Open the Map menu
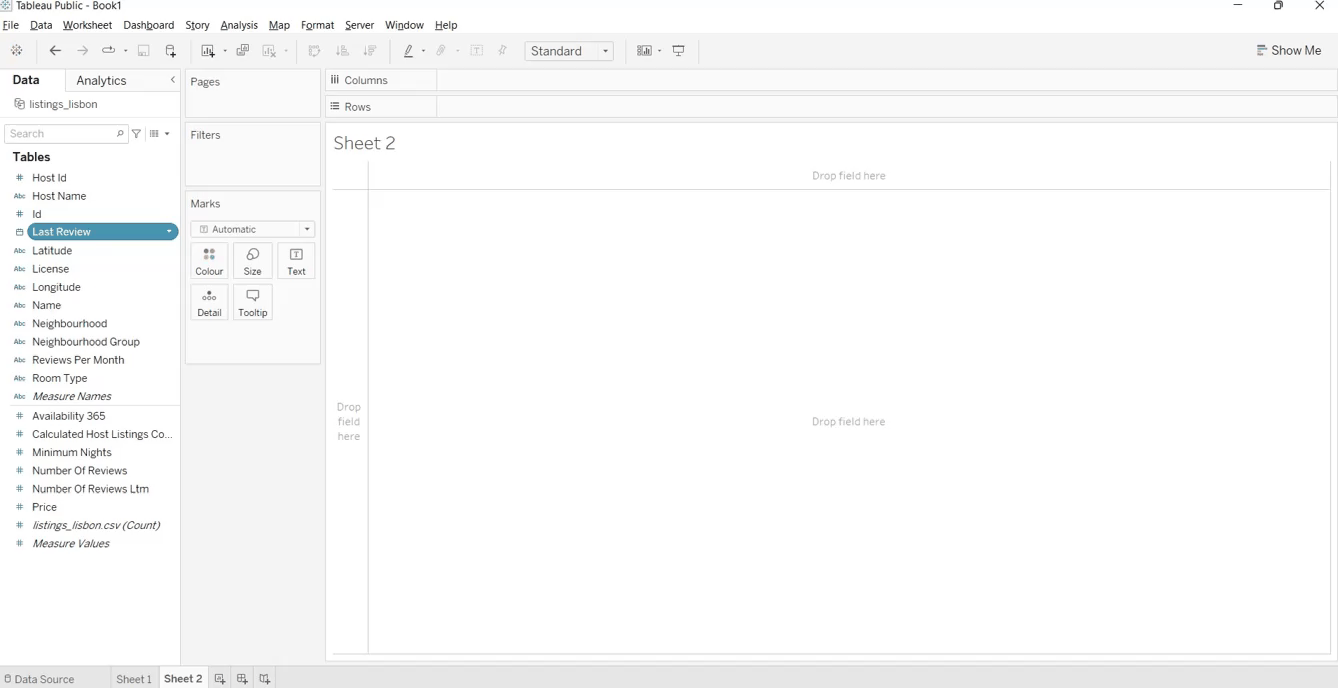 (279, 25)
